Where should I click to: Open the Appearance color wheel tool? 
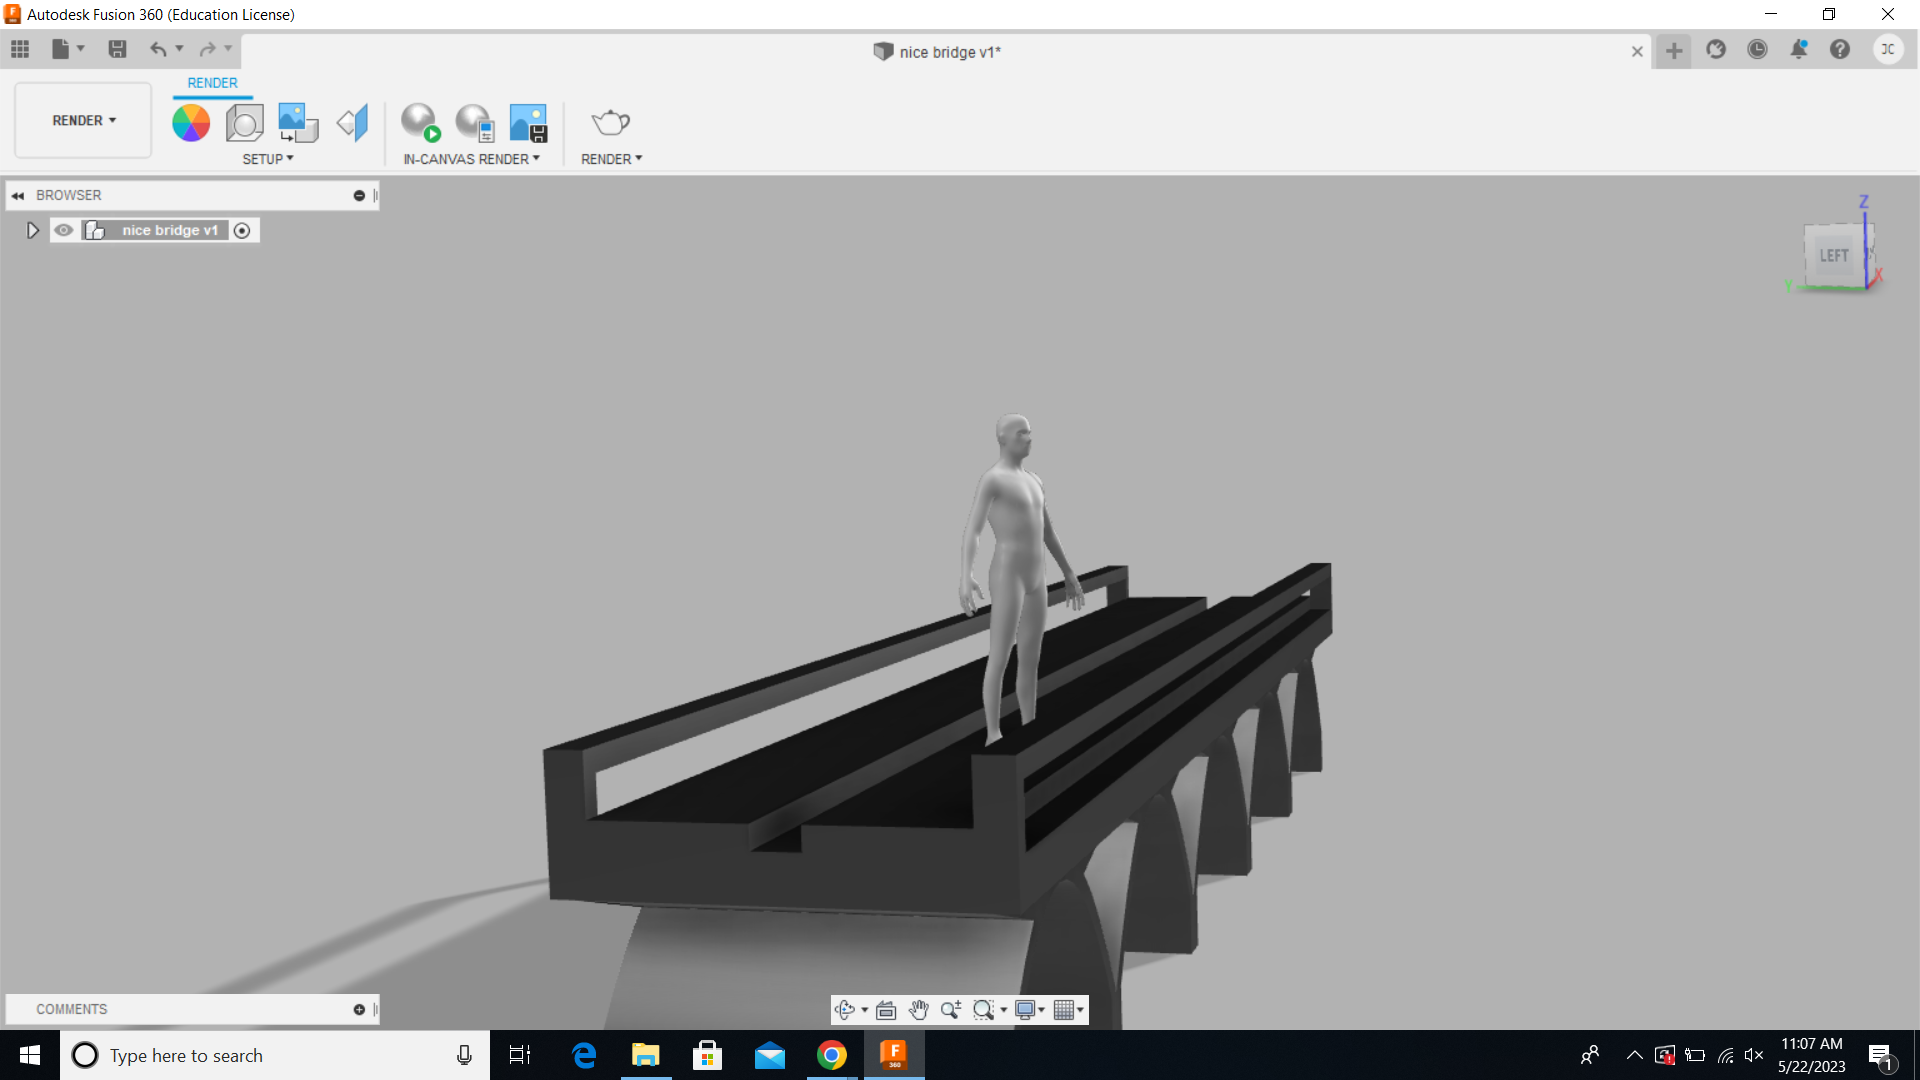(x=191, y=122)
